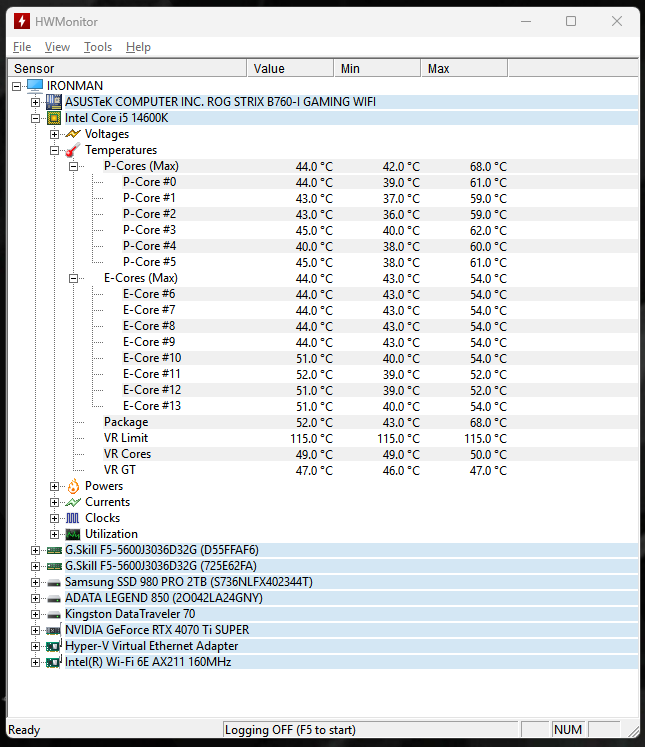Screen dimensions: 645x747
Task: Collapse the E-Cores (Max) group
Action: point(73,278)
